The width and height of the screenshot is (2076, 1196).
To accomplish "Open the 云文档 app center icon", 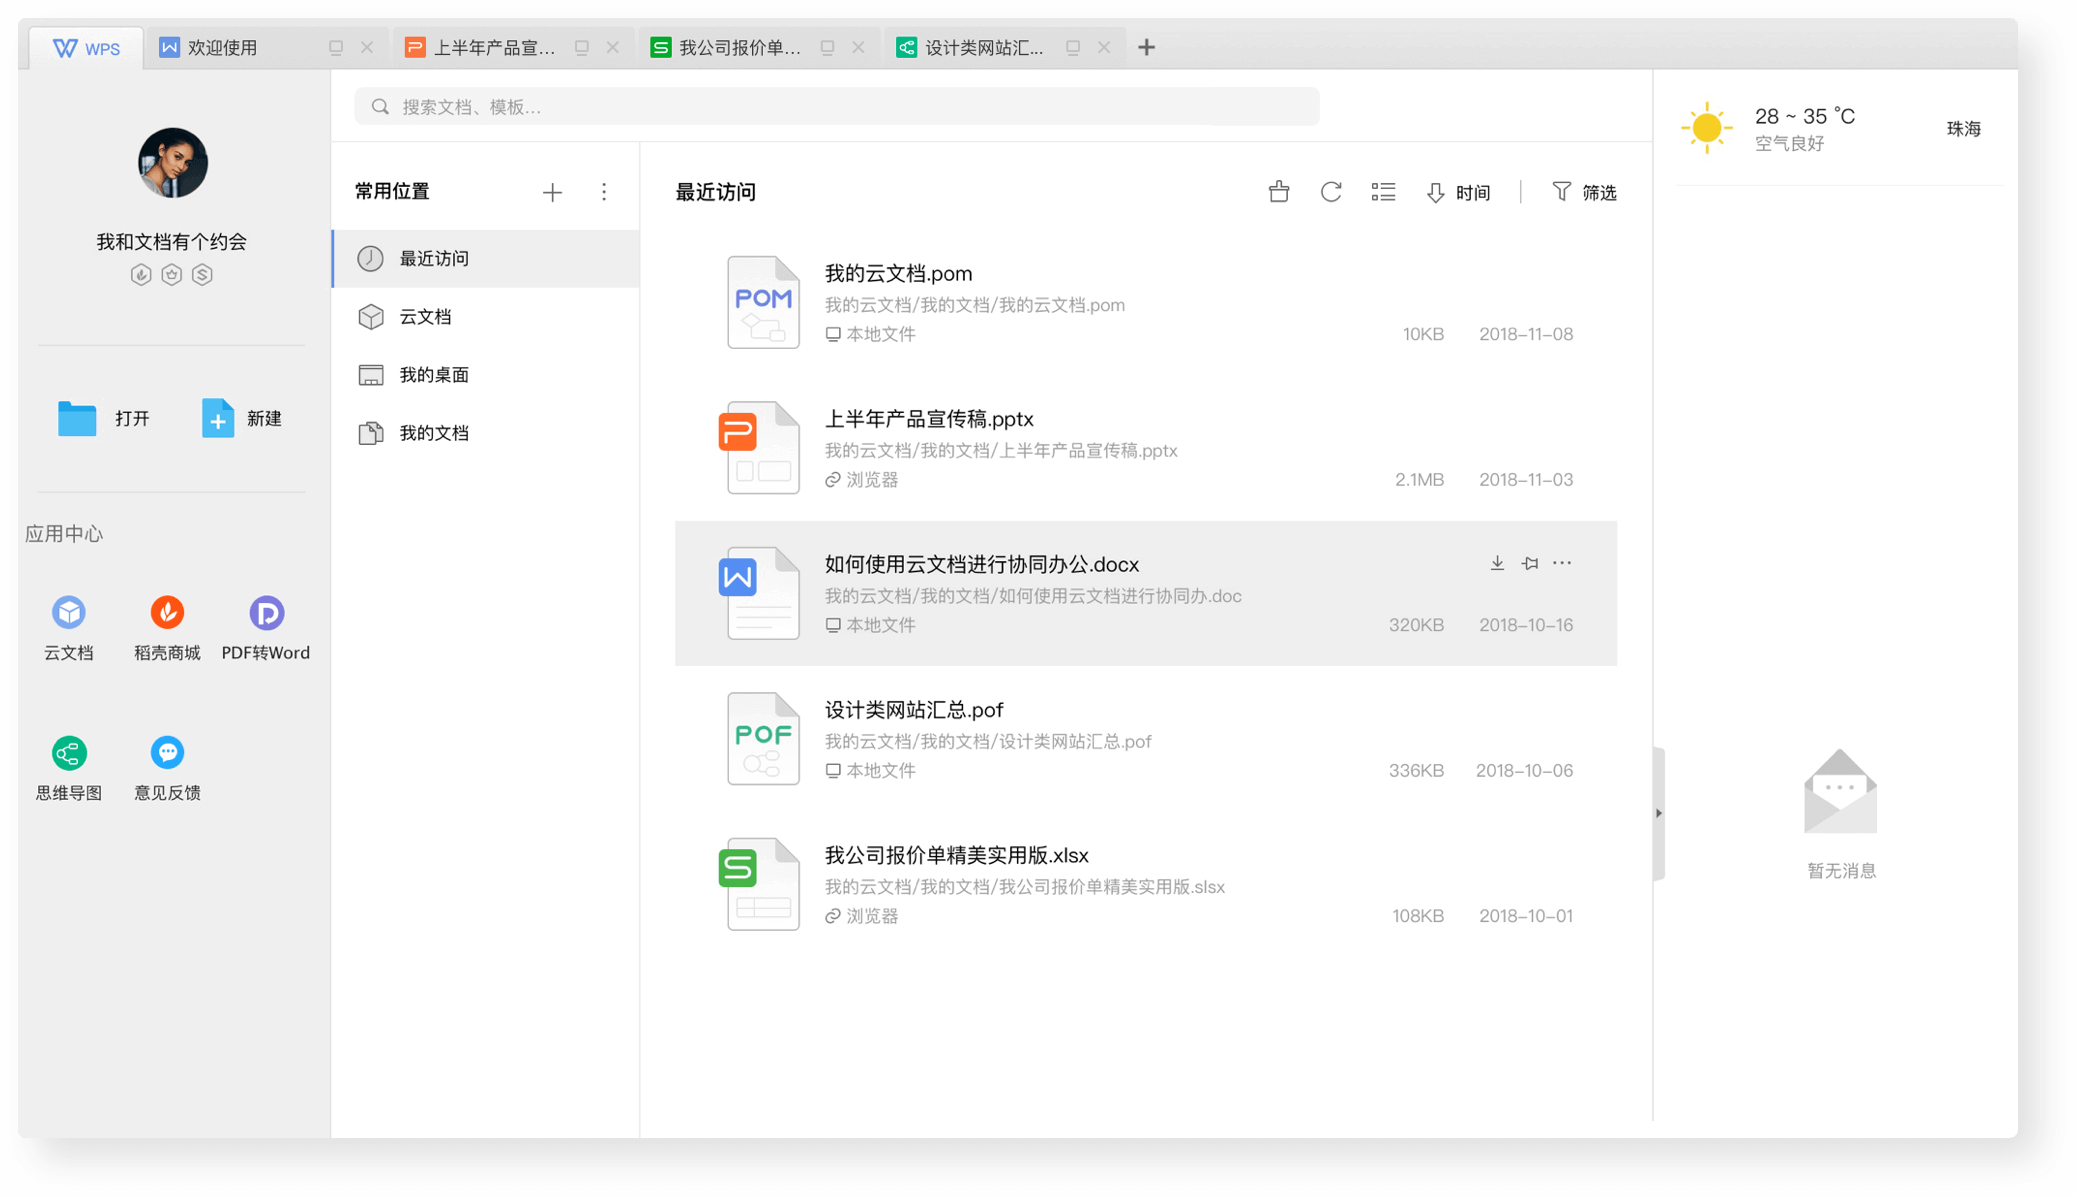I will (x=69, y=613).
